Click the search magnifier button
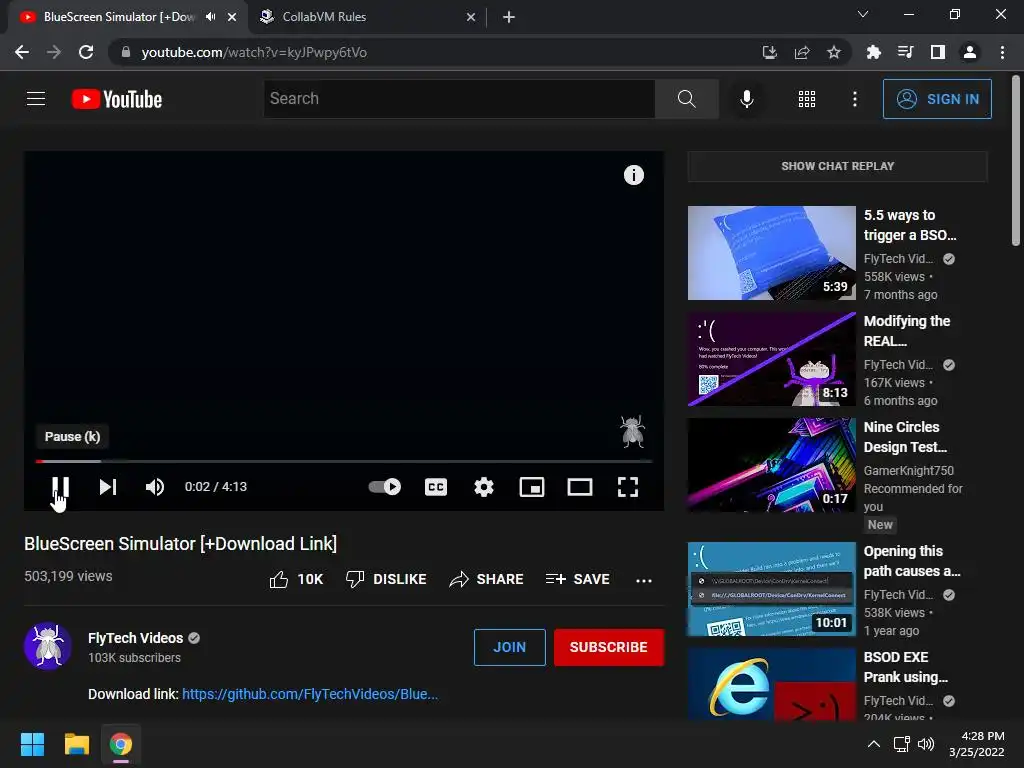1024x768 pixels. [686, 99]
